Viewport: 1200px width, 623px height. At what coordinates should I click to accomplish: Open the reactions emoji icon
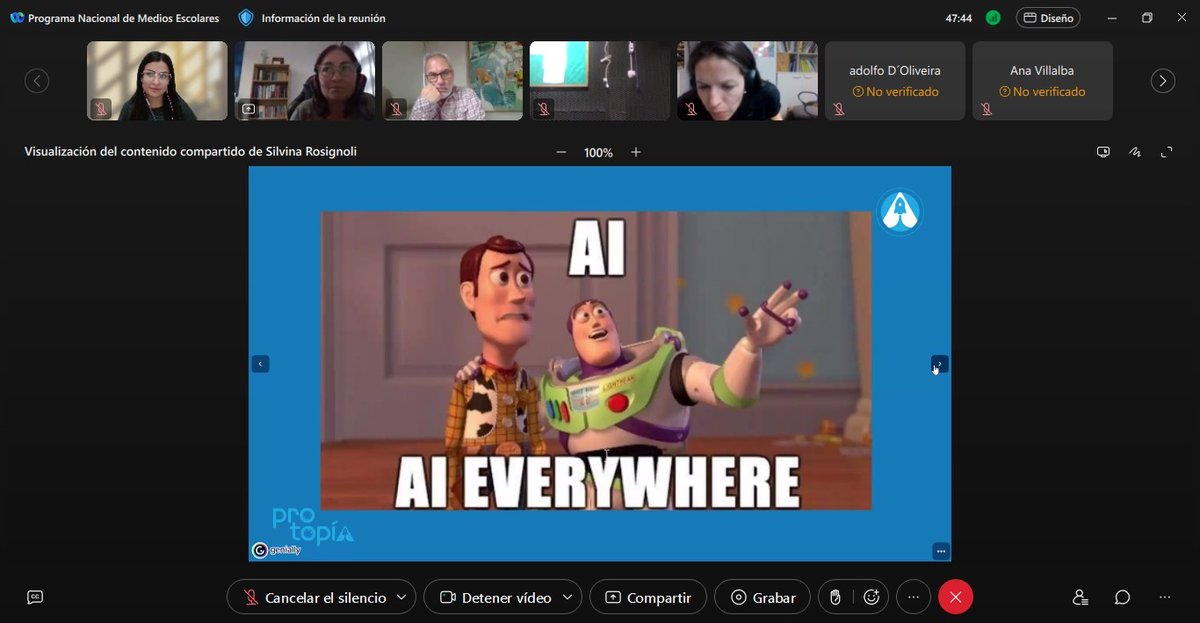tap(871, 597)
